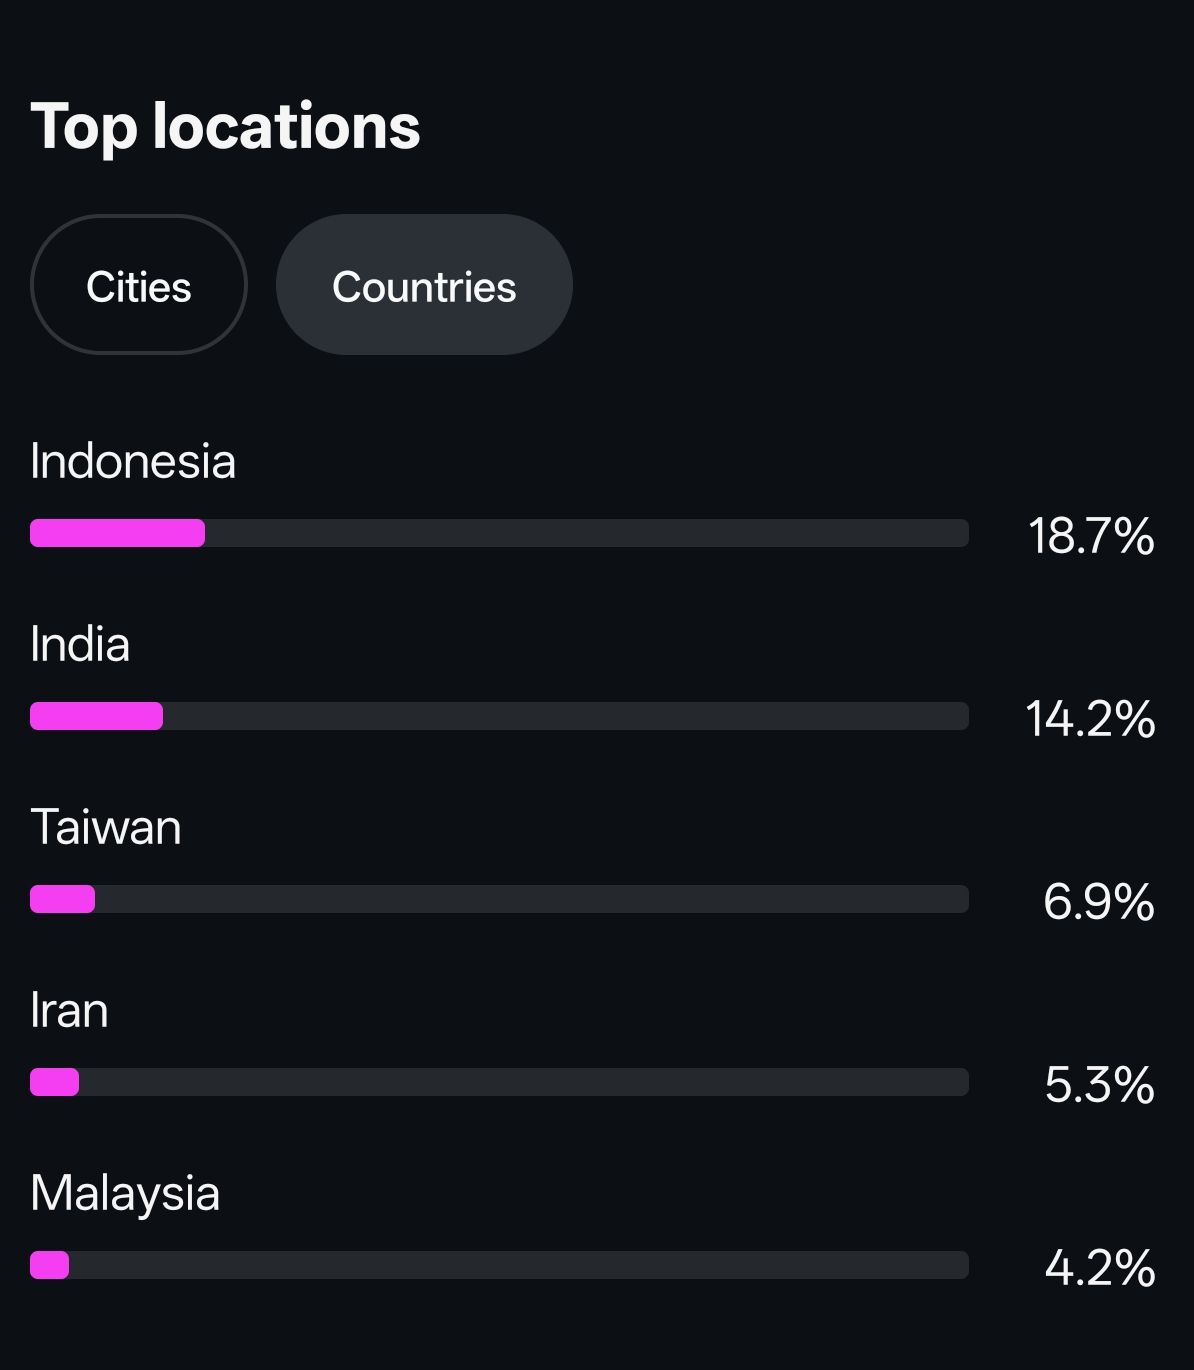Switch to the Cities tab
This screenshot has width=1194, height=1370.
point(139,286)
